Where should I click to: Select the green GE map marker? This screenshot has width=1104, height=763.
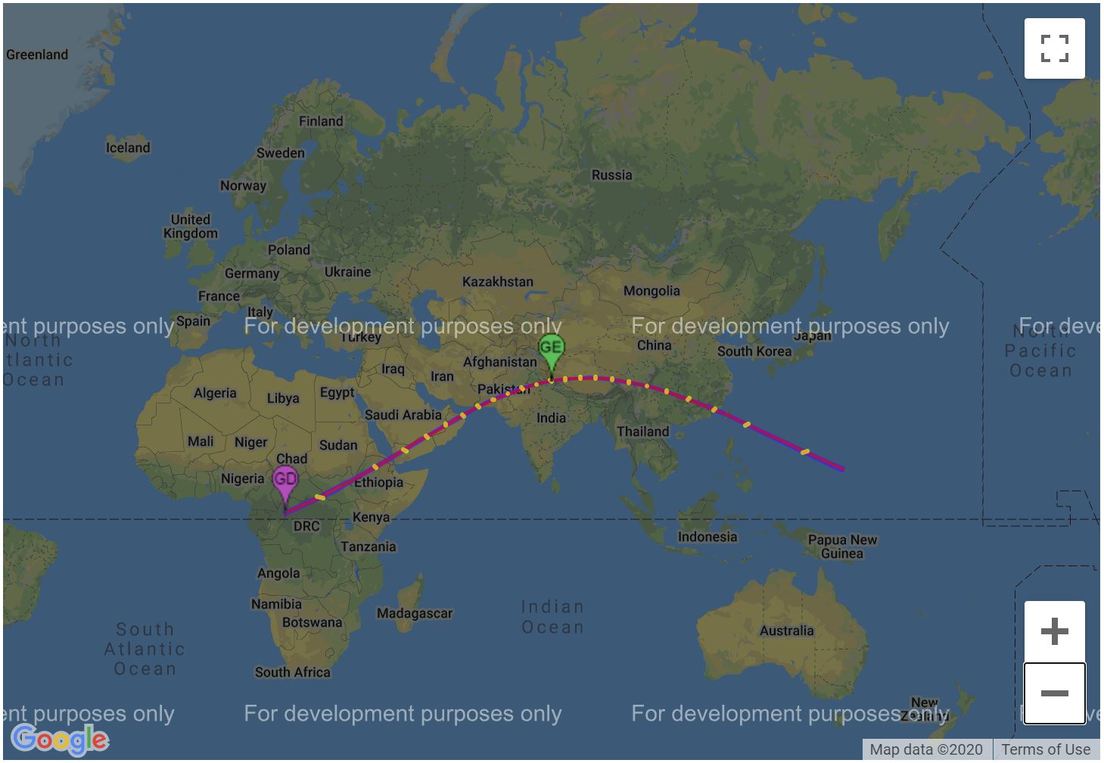[551, 351]
